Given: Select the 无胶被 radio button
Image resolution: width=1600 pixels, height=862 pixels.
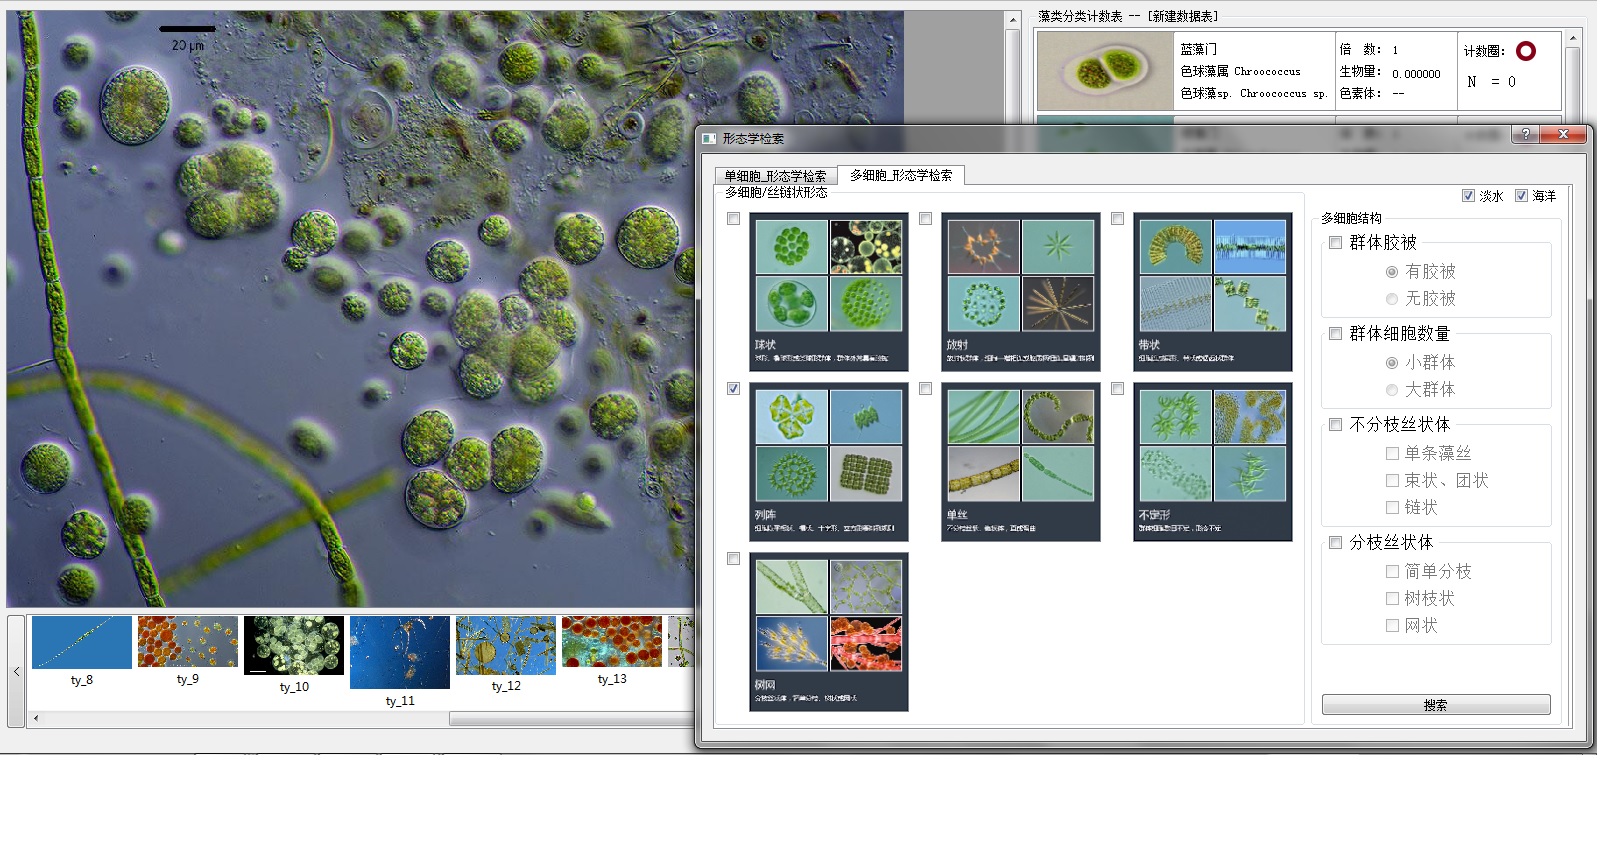Looking at the screenshot, I should tap(1392, 299).
